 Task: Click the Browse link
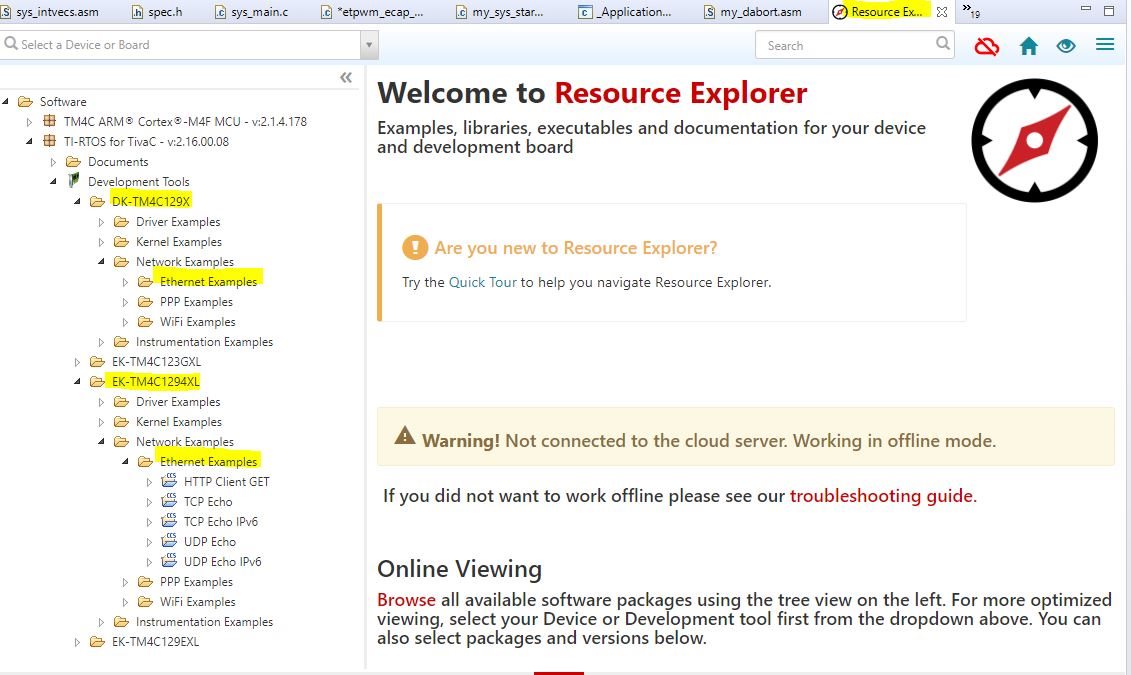[x=406, y=599]
